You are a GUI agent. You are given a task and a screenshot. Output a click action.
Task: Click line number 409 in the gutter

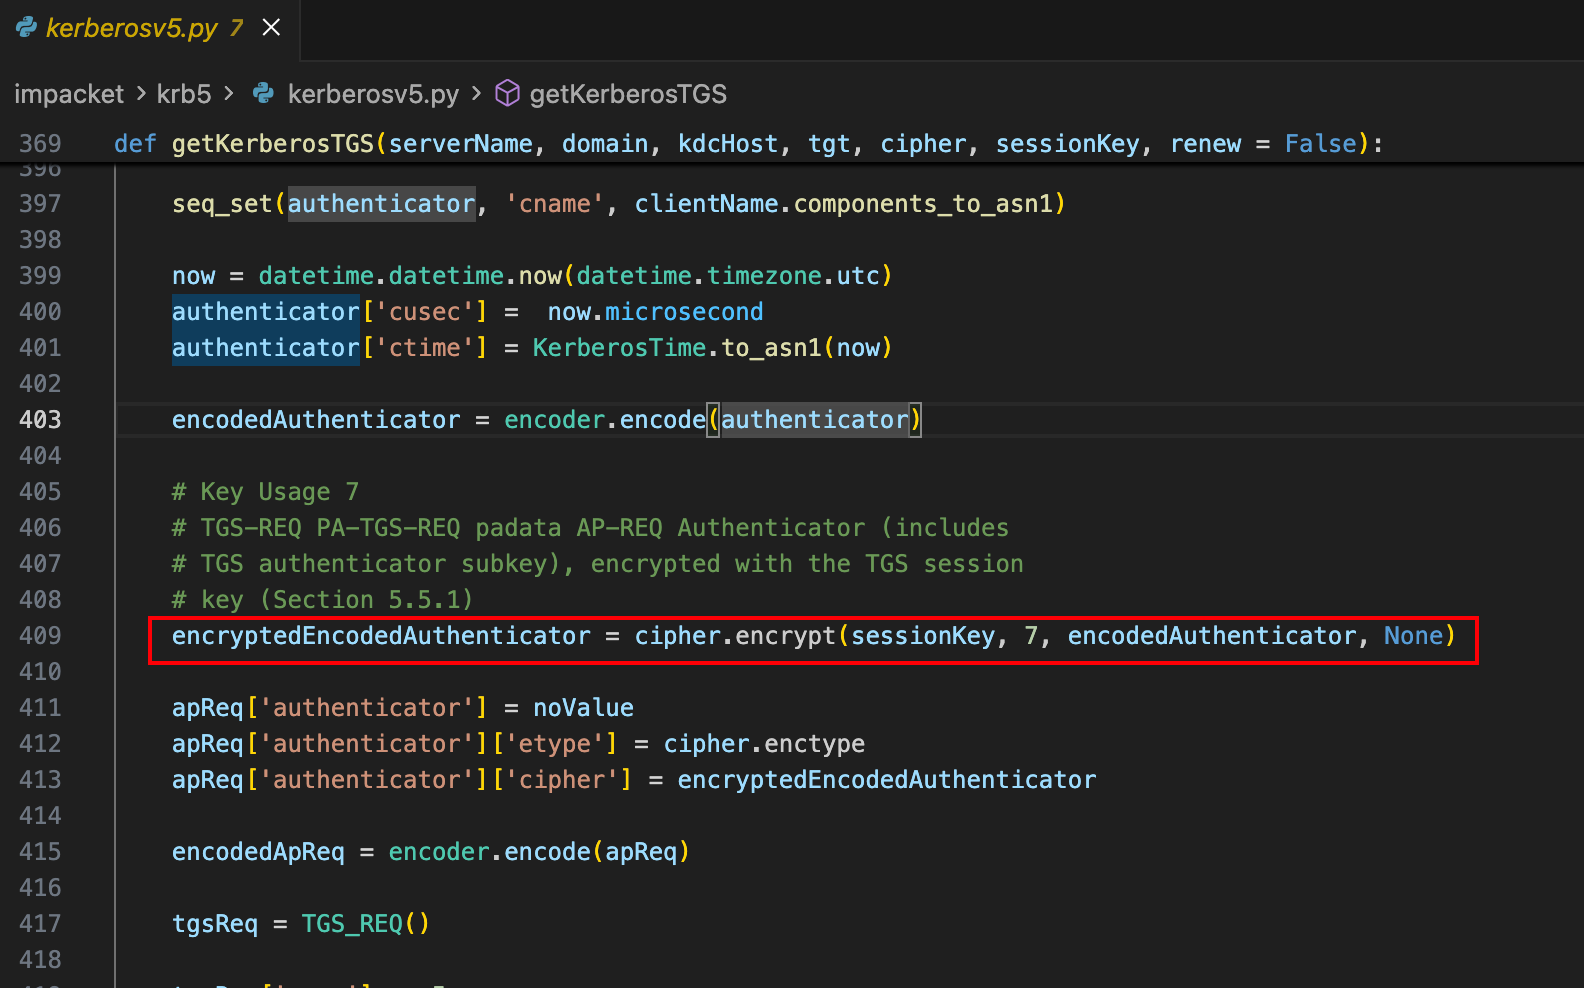[40, 636]
